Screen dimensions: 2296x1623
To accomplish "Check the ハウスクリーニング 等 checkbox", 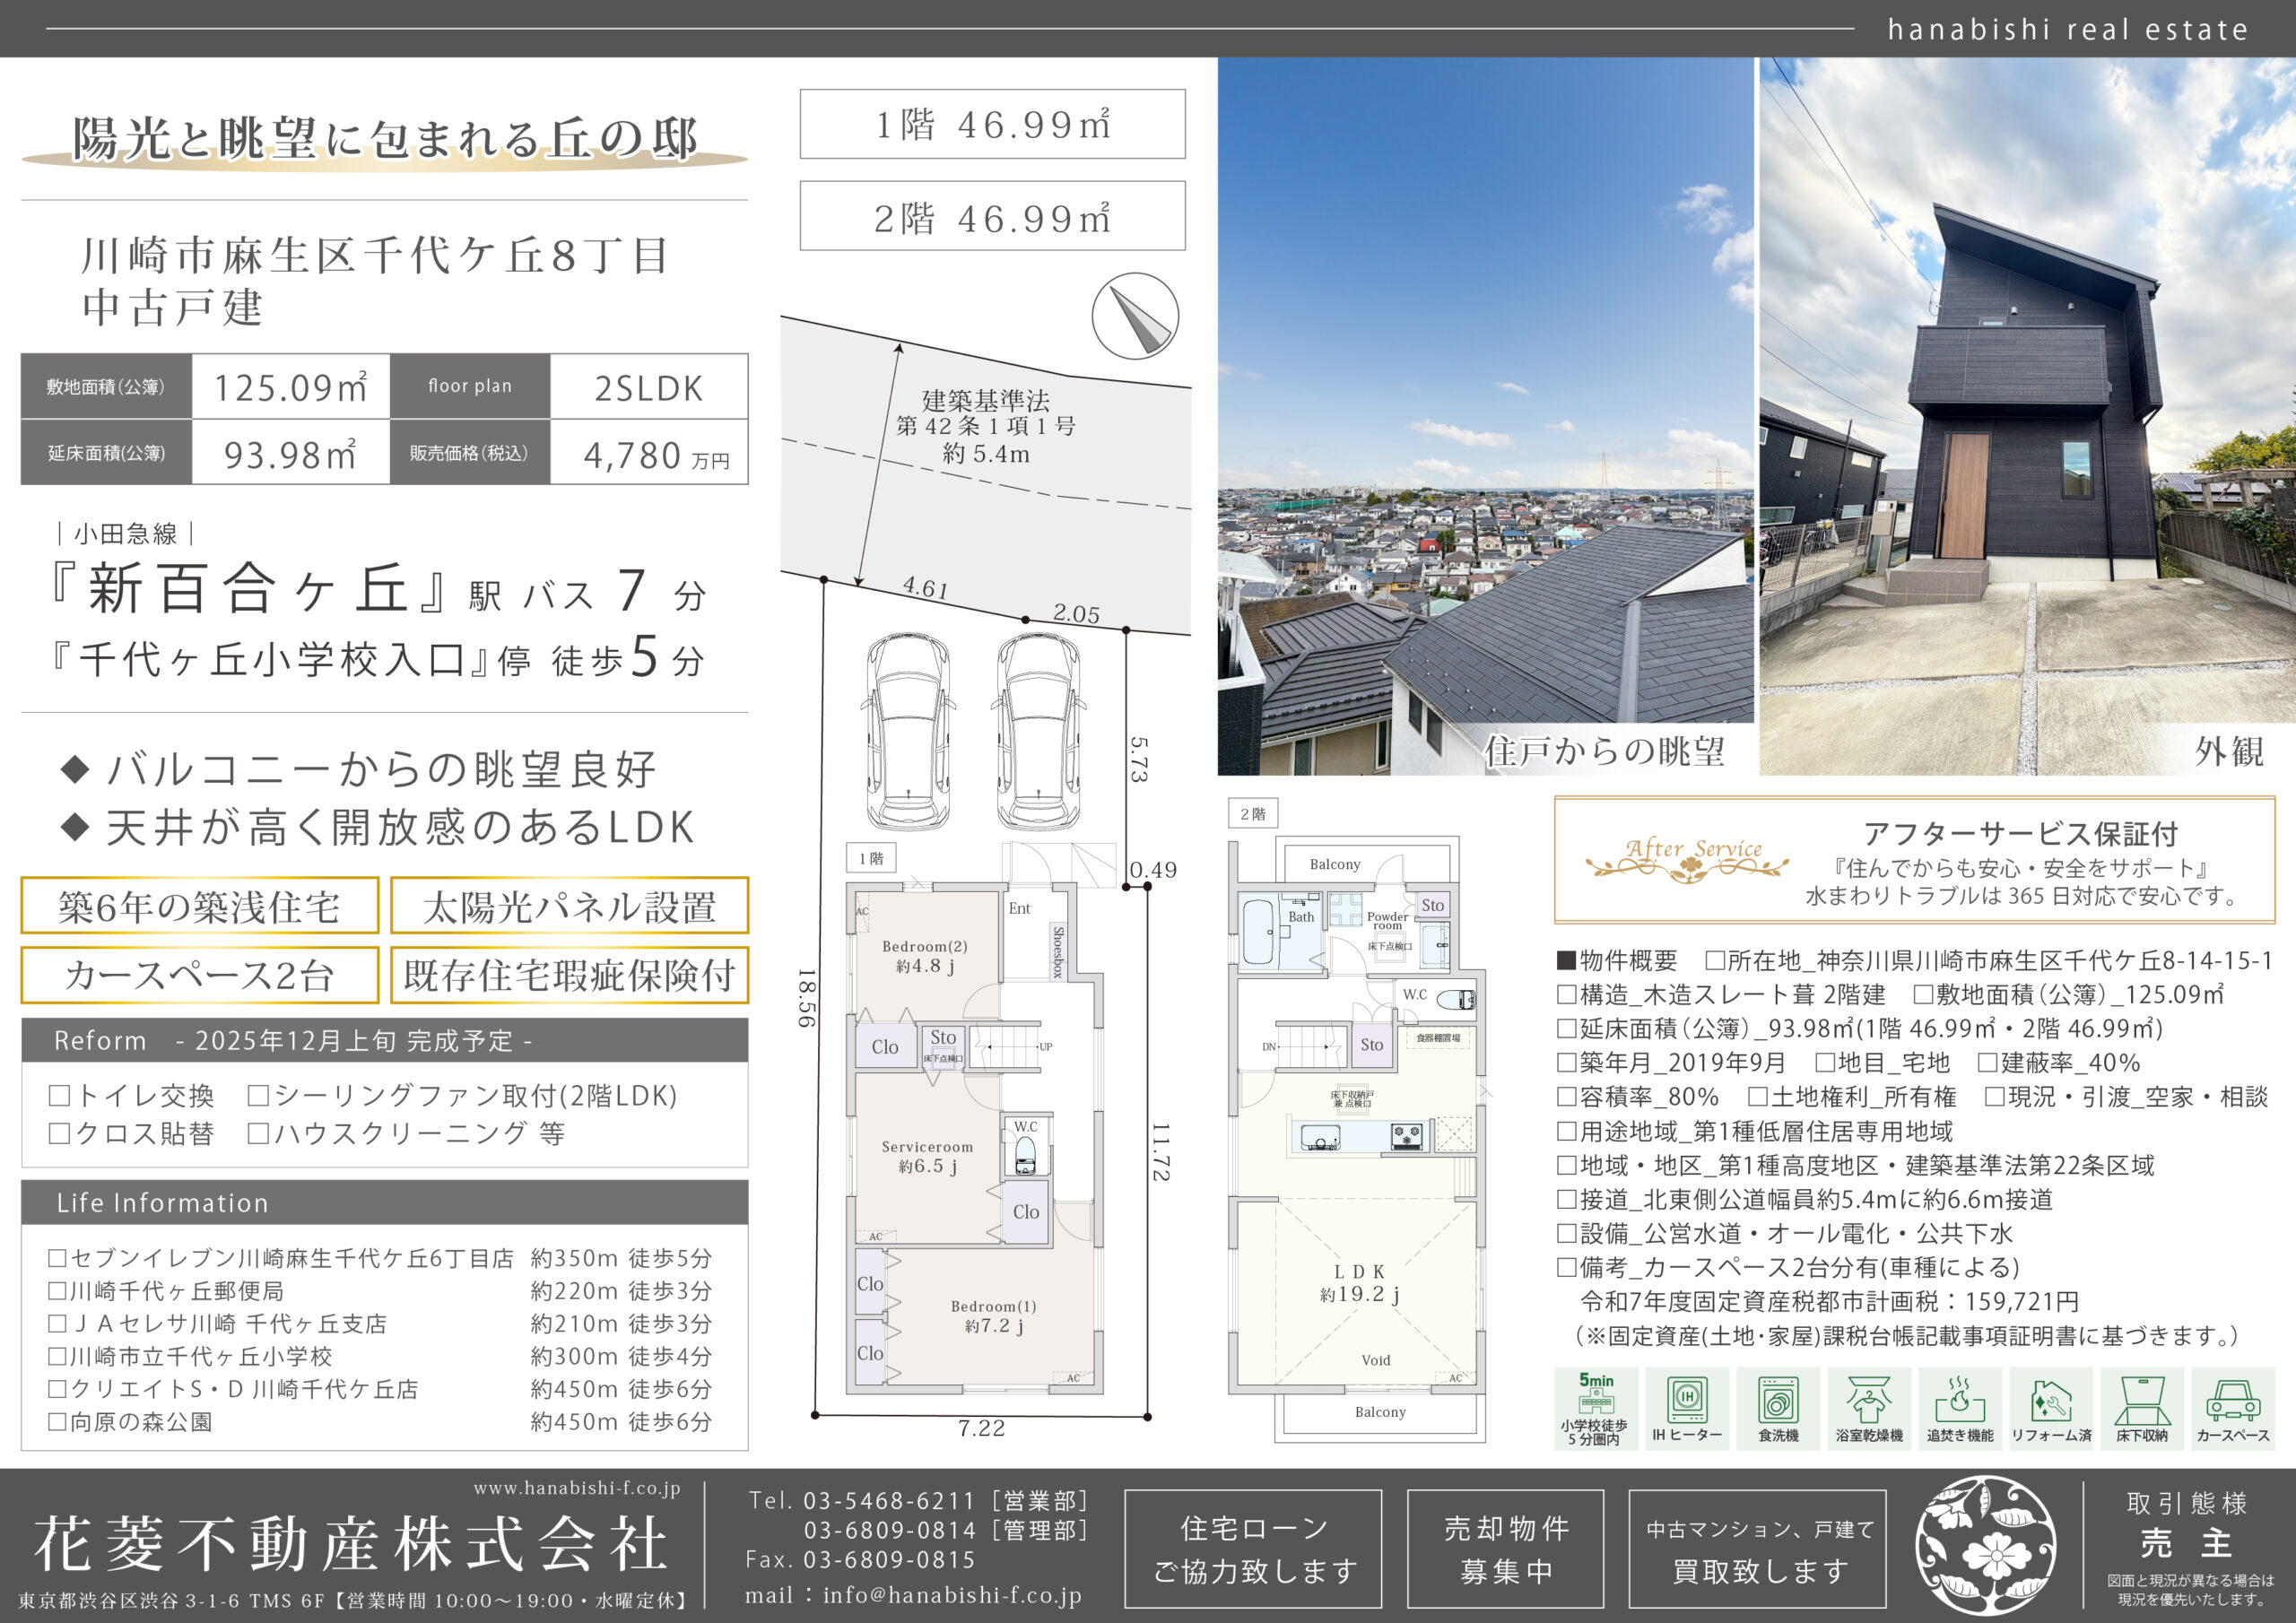I will [258, 1133].
